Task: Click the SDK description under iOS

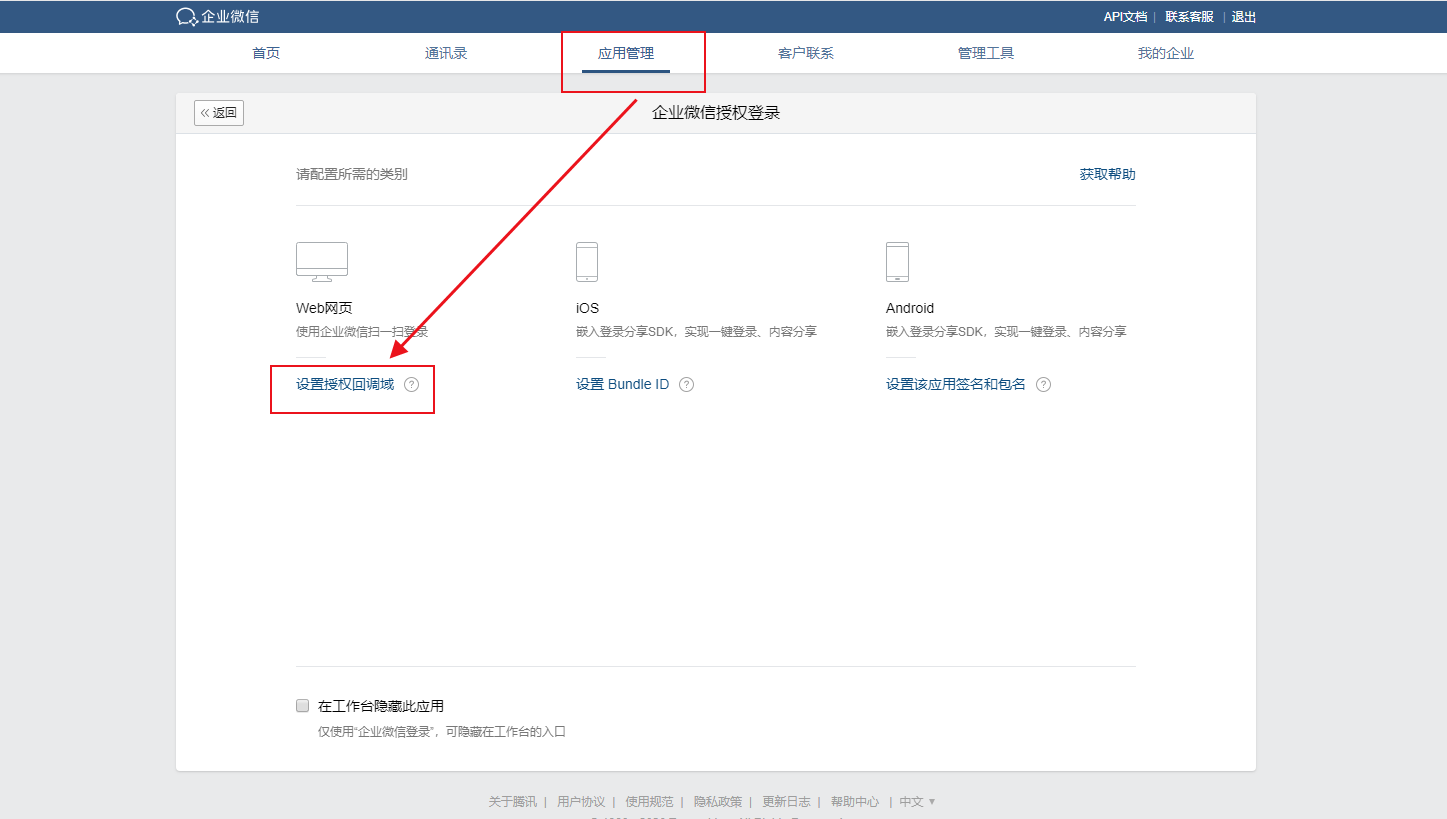Action: point(696,332)
